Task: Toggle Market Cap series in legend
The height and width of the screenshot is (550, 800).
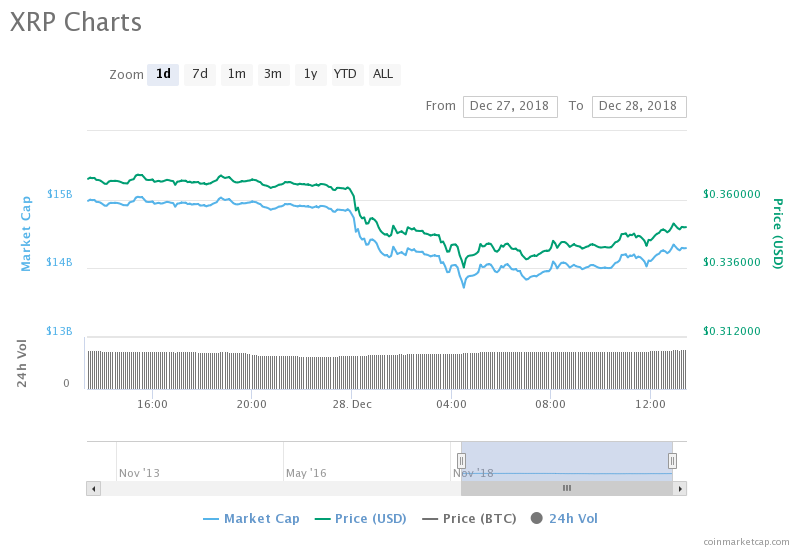Action: 252,519
